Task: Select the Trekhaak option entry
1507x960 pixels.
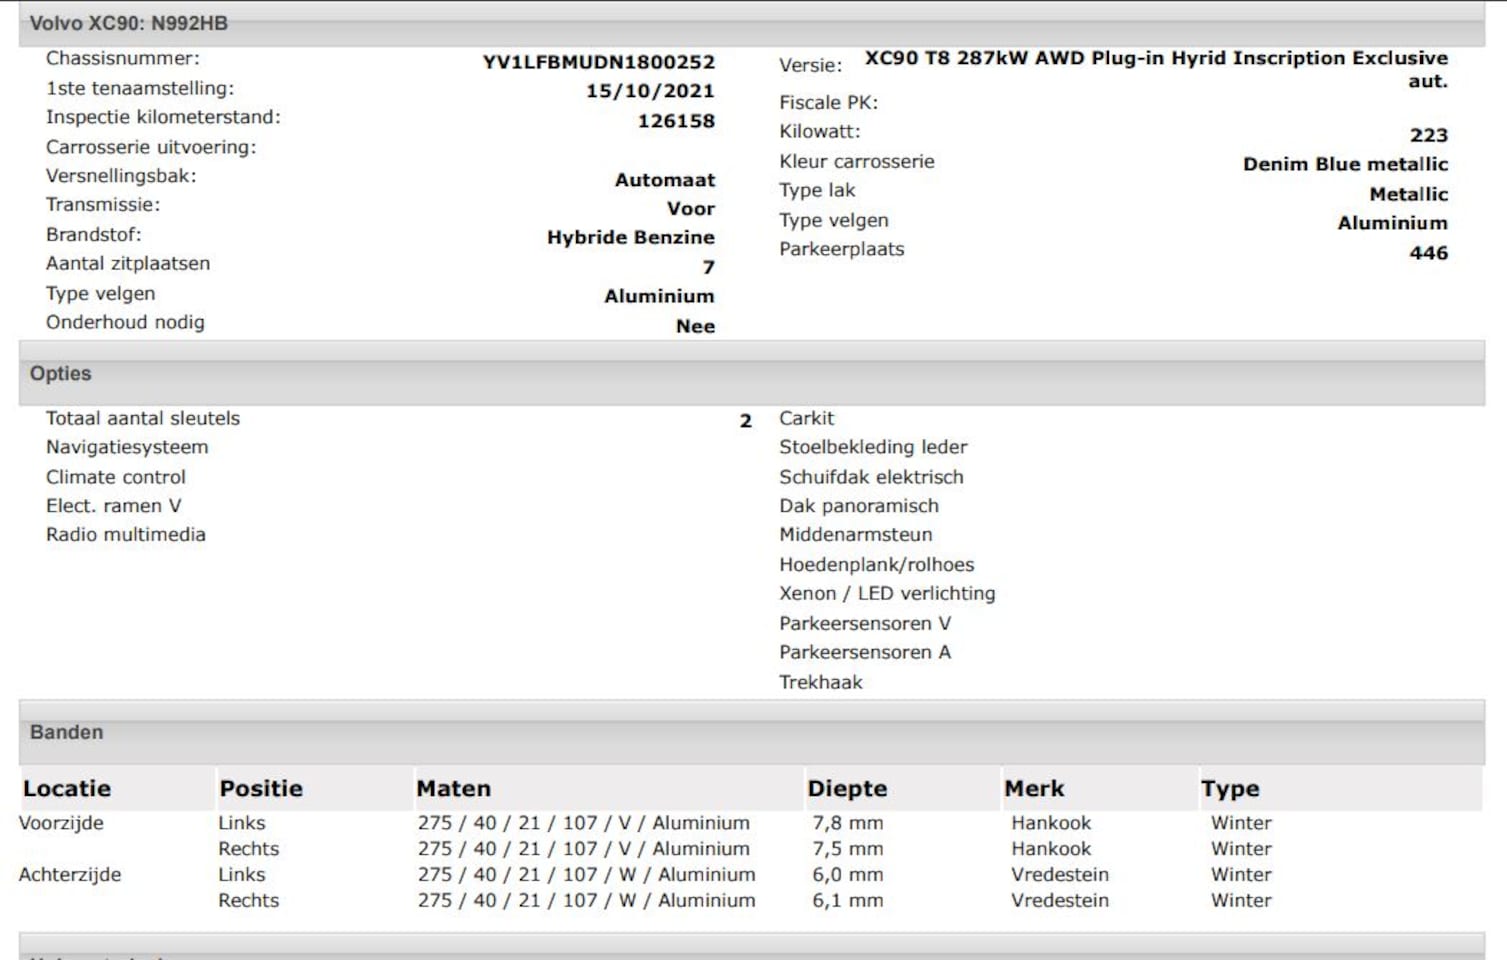Action: point(821,683)
